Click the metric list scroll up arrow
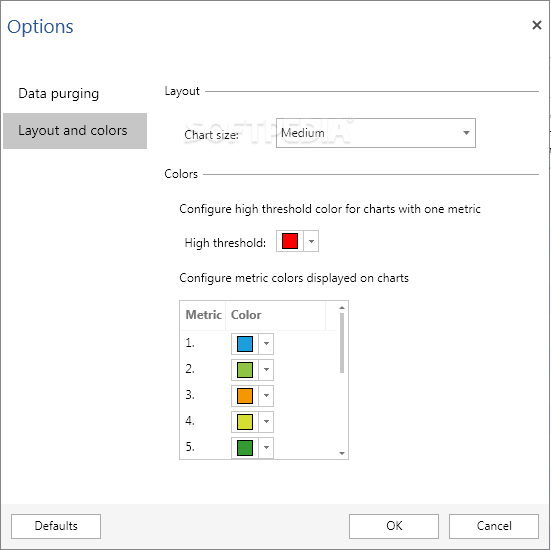This screenshot has width=551, height=550. 342,308
